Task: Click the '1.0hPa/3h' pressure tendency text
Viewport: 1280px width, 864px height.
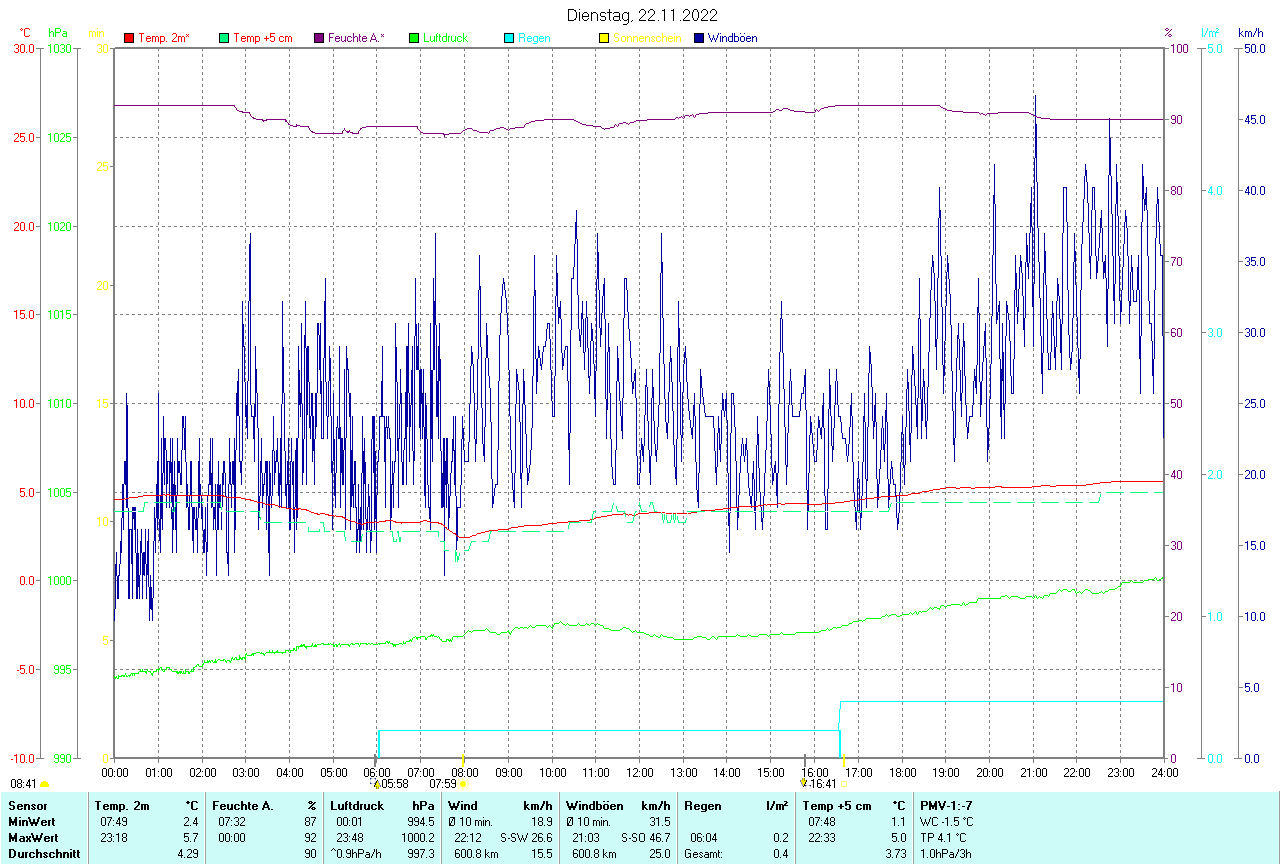Action: pos(946,854)
